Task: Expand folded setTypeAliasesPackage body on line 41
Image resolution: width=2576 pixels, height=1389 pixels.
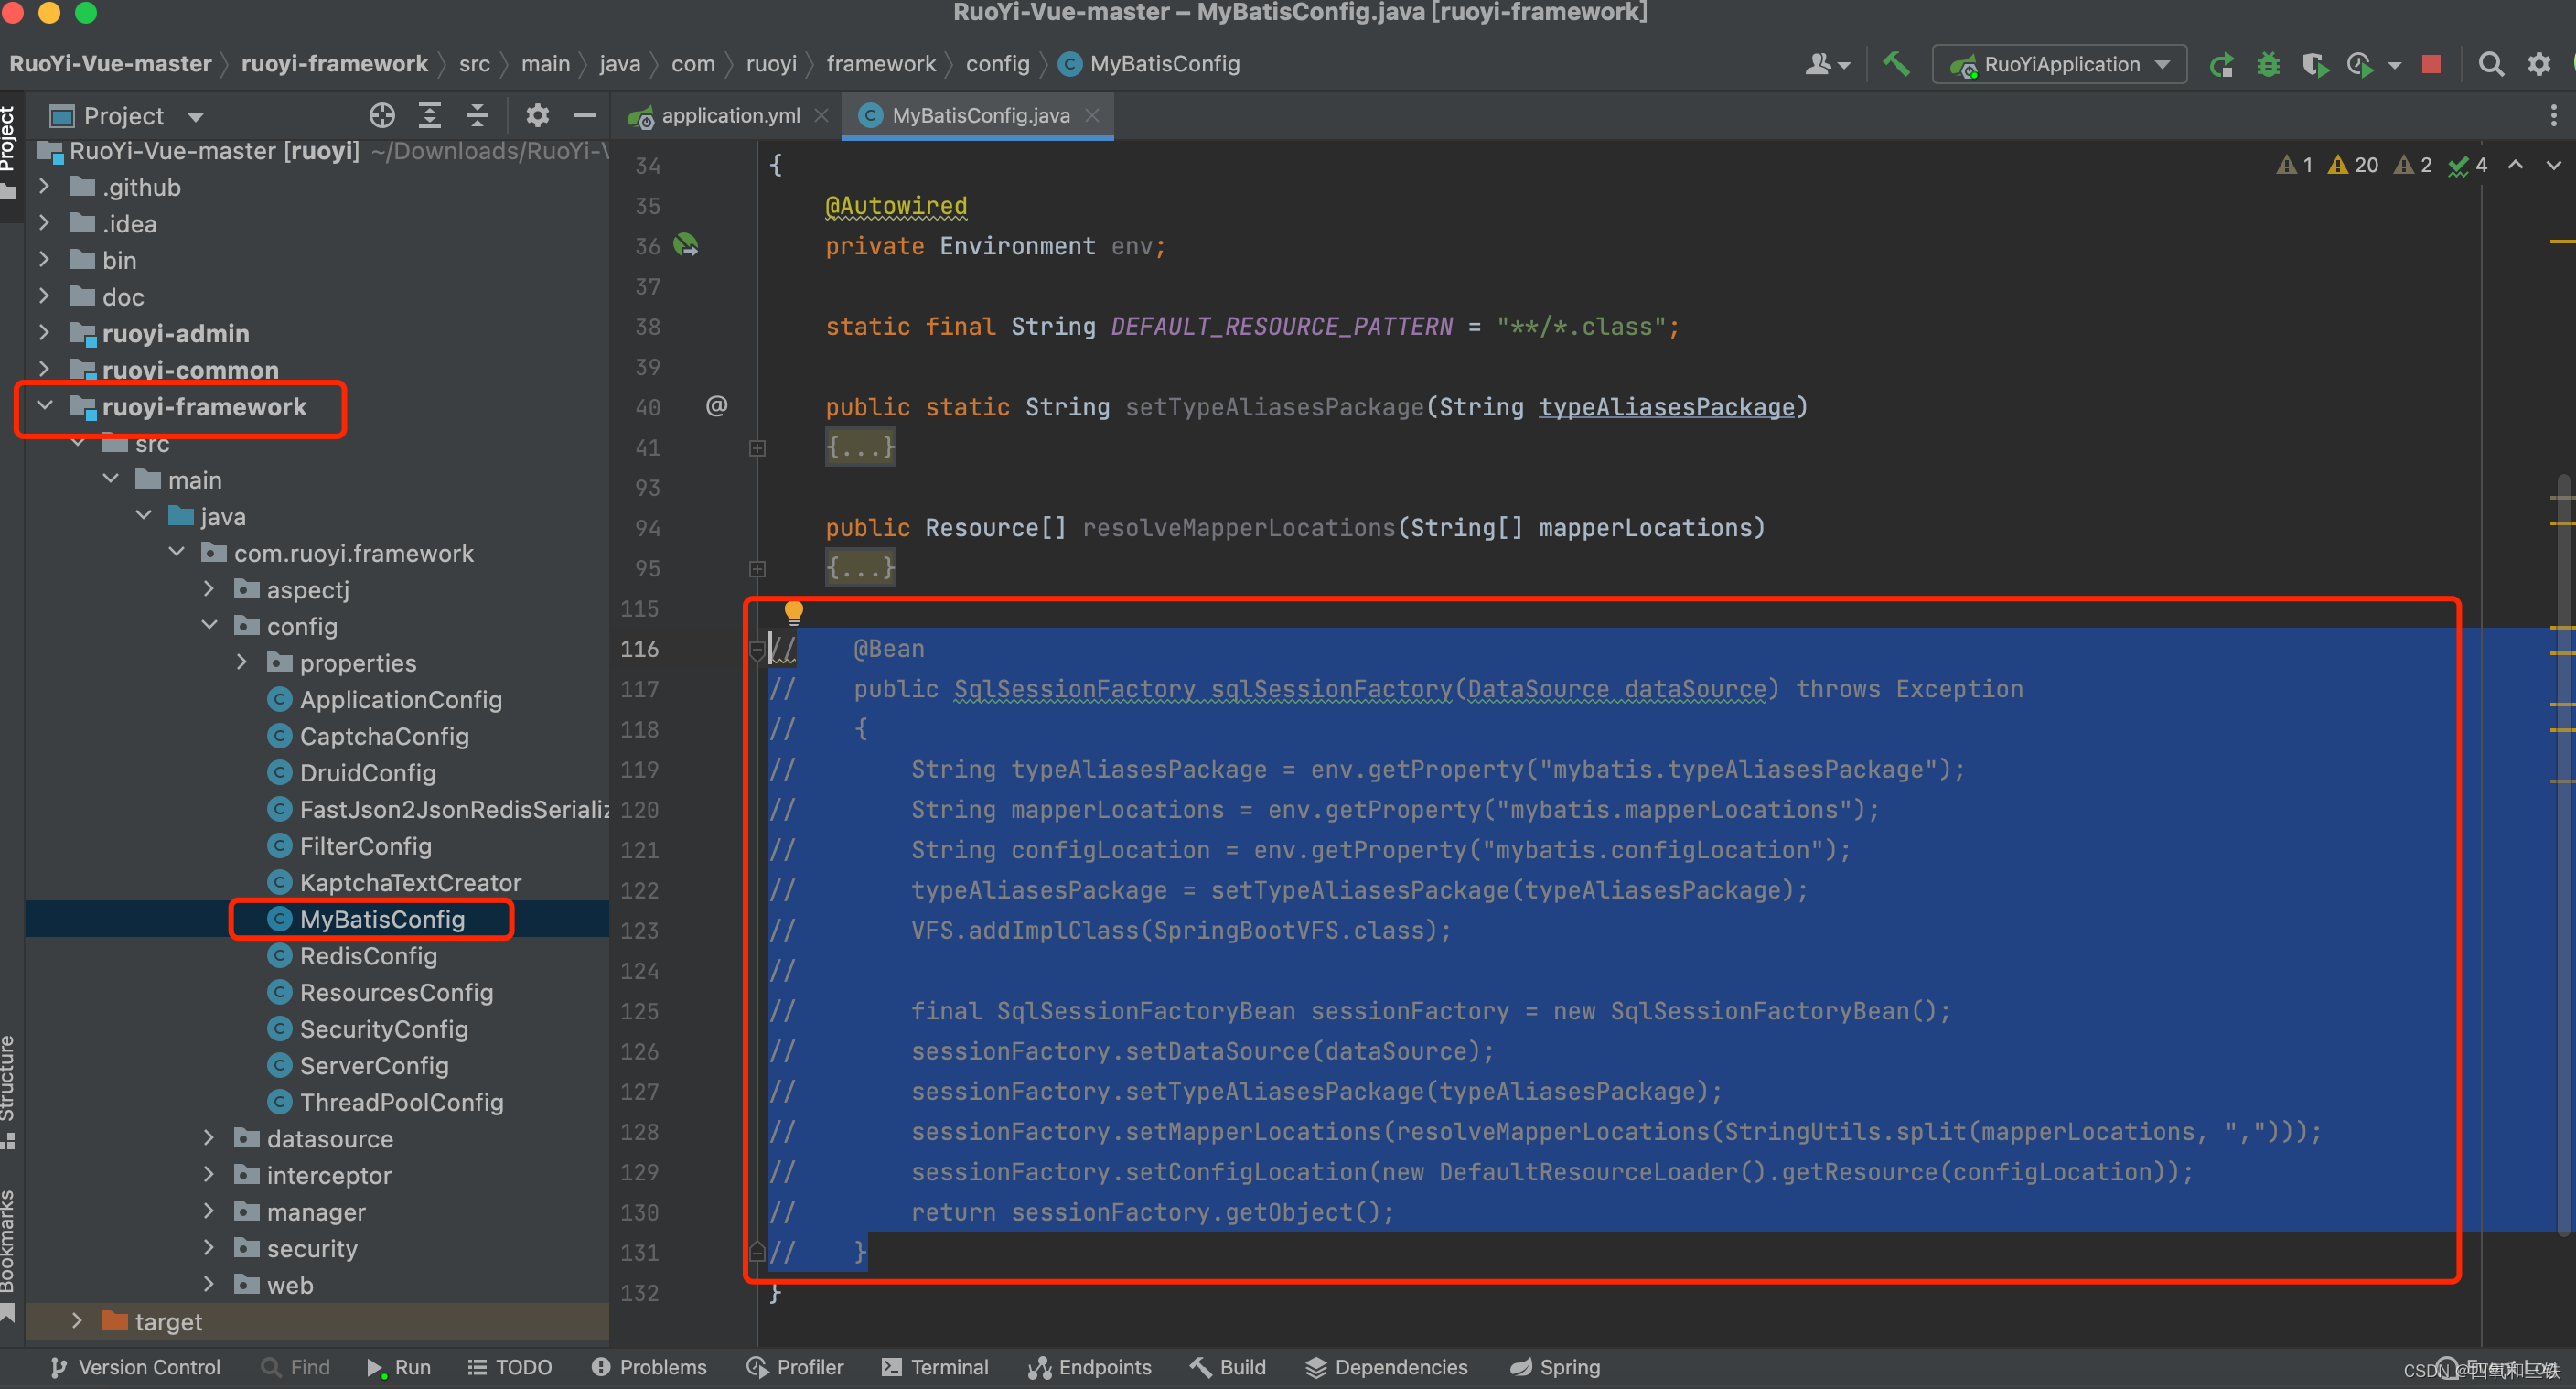Action: 860,447
